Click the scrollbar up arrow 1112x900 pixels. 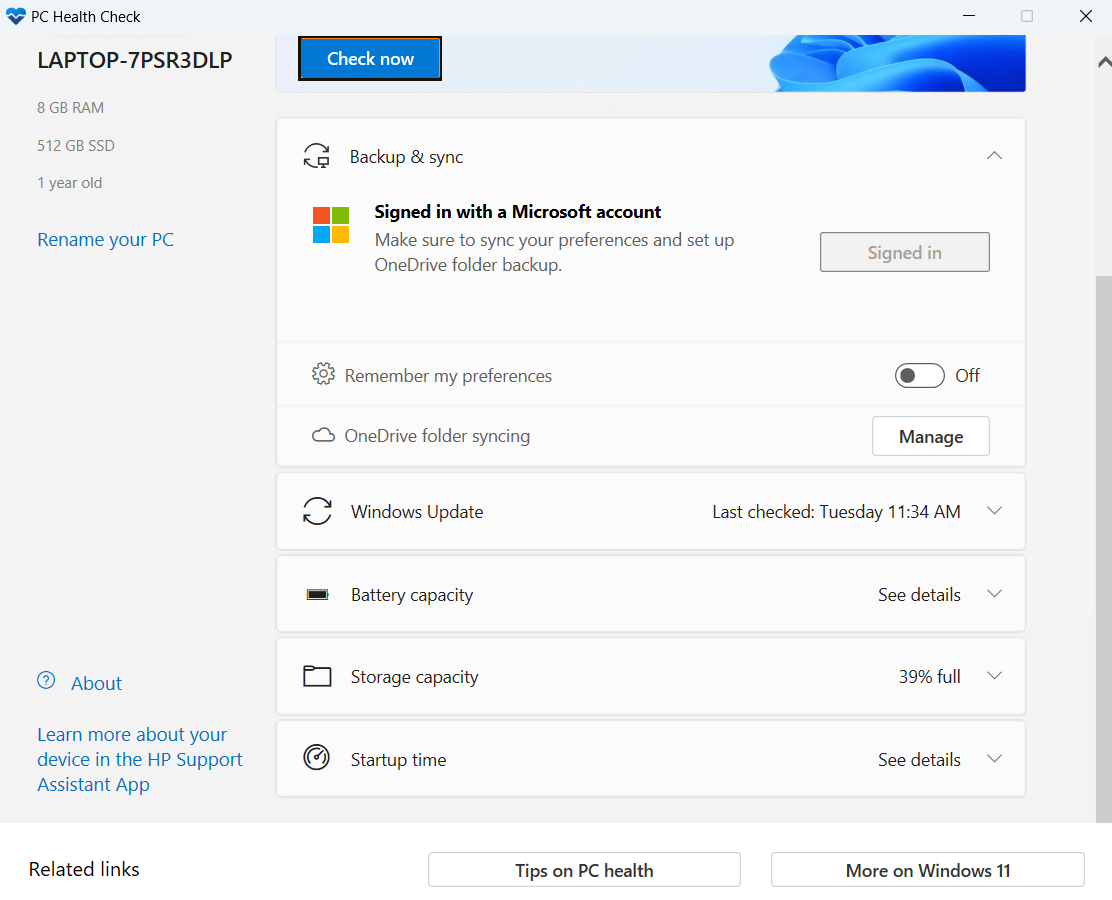(1104, 62)
